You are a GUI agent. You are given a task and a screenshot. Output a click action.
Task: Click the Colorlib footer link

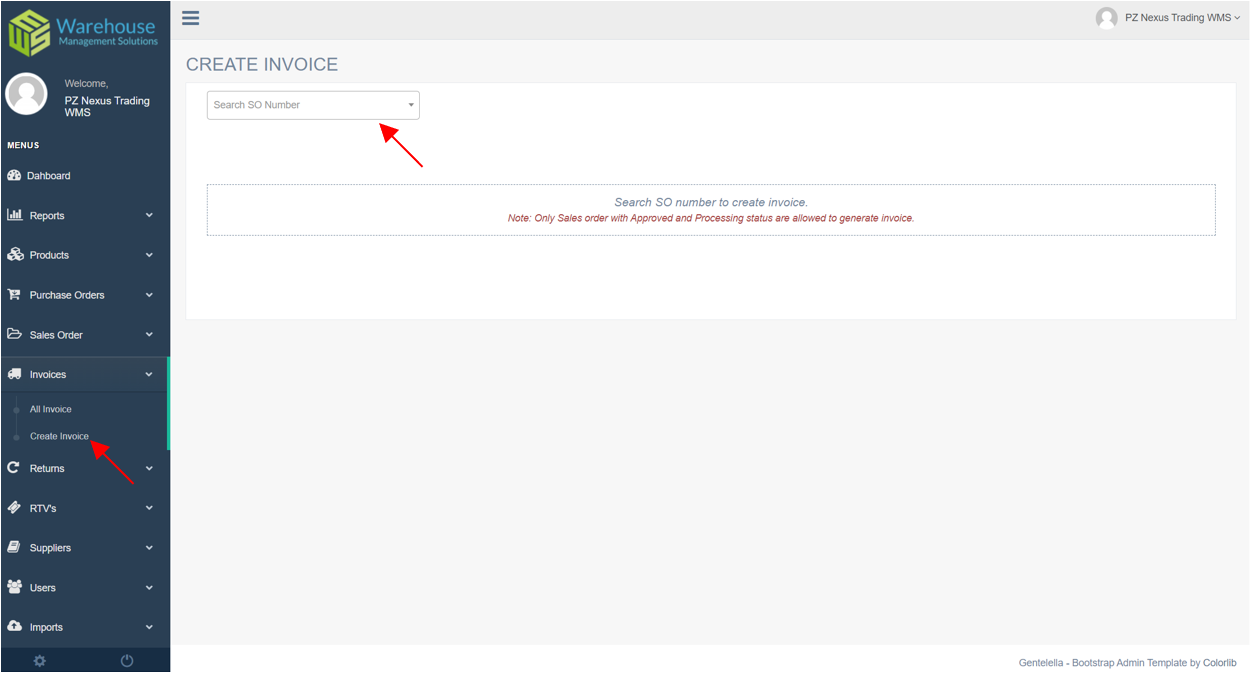pos(1220,662)
